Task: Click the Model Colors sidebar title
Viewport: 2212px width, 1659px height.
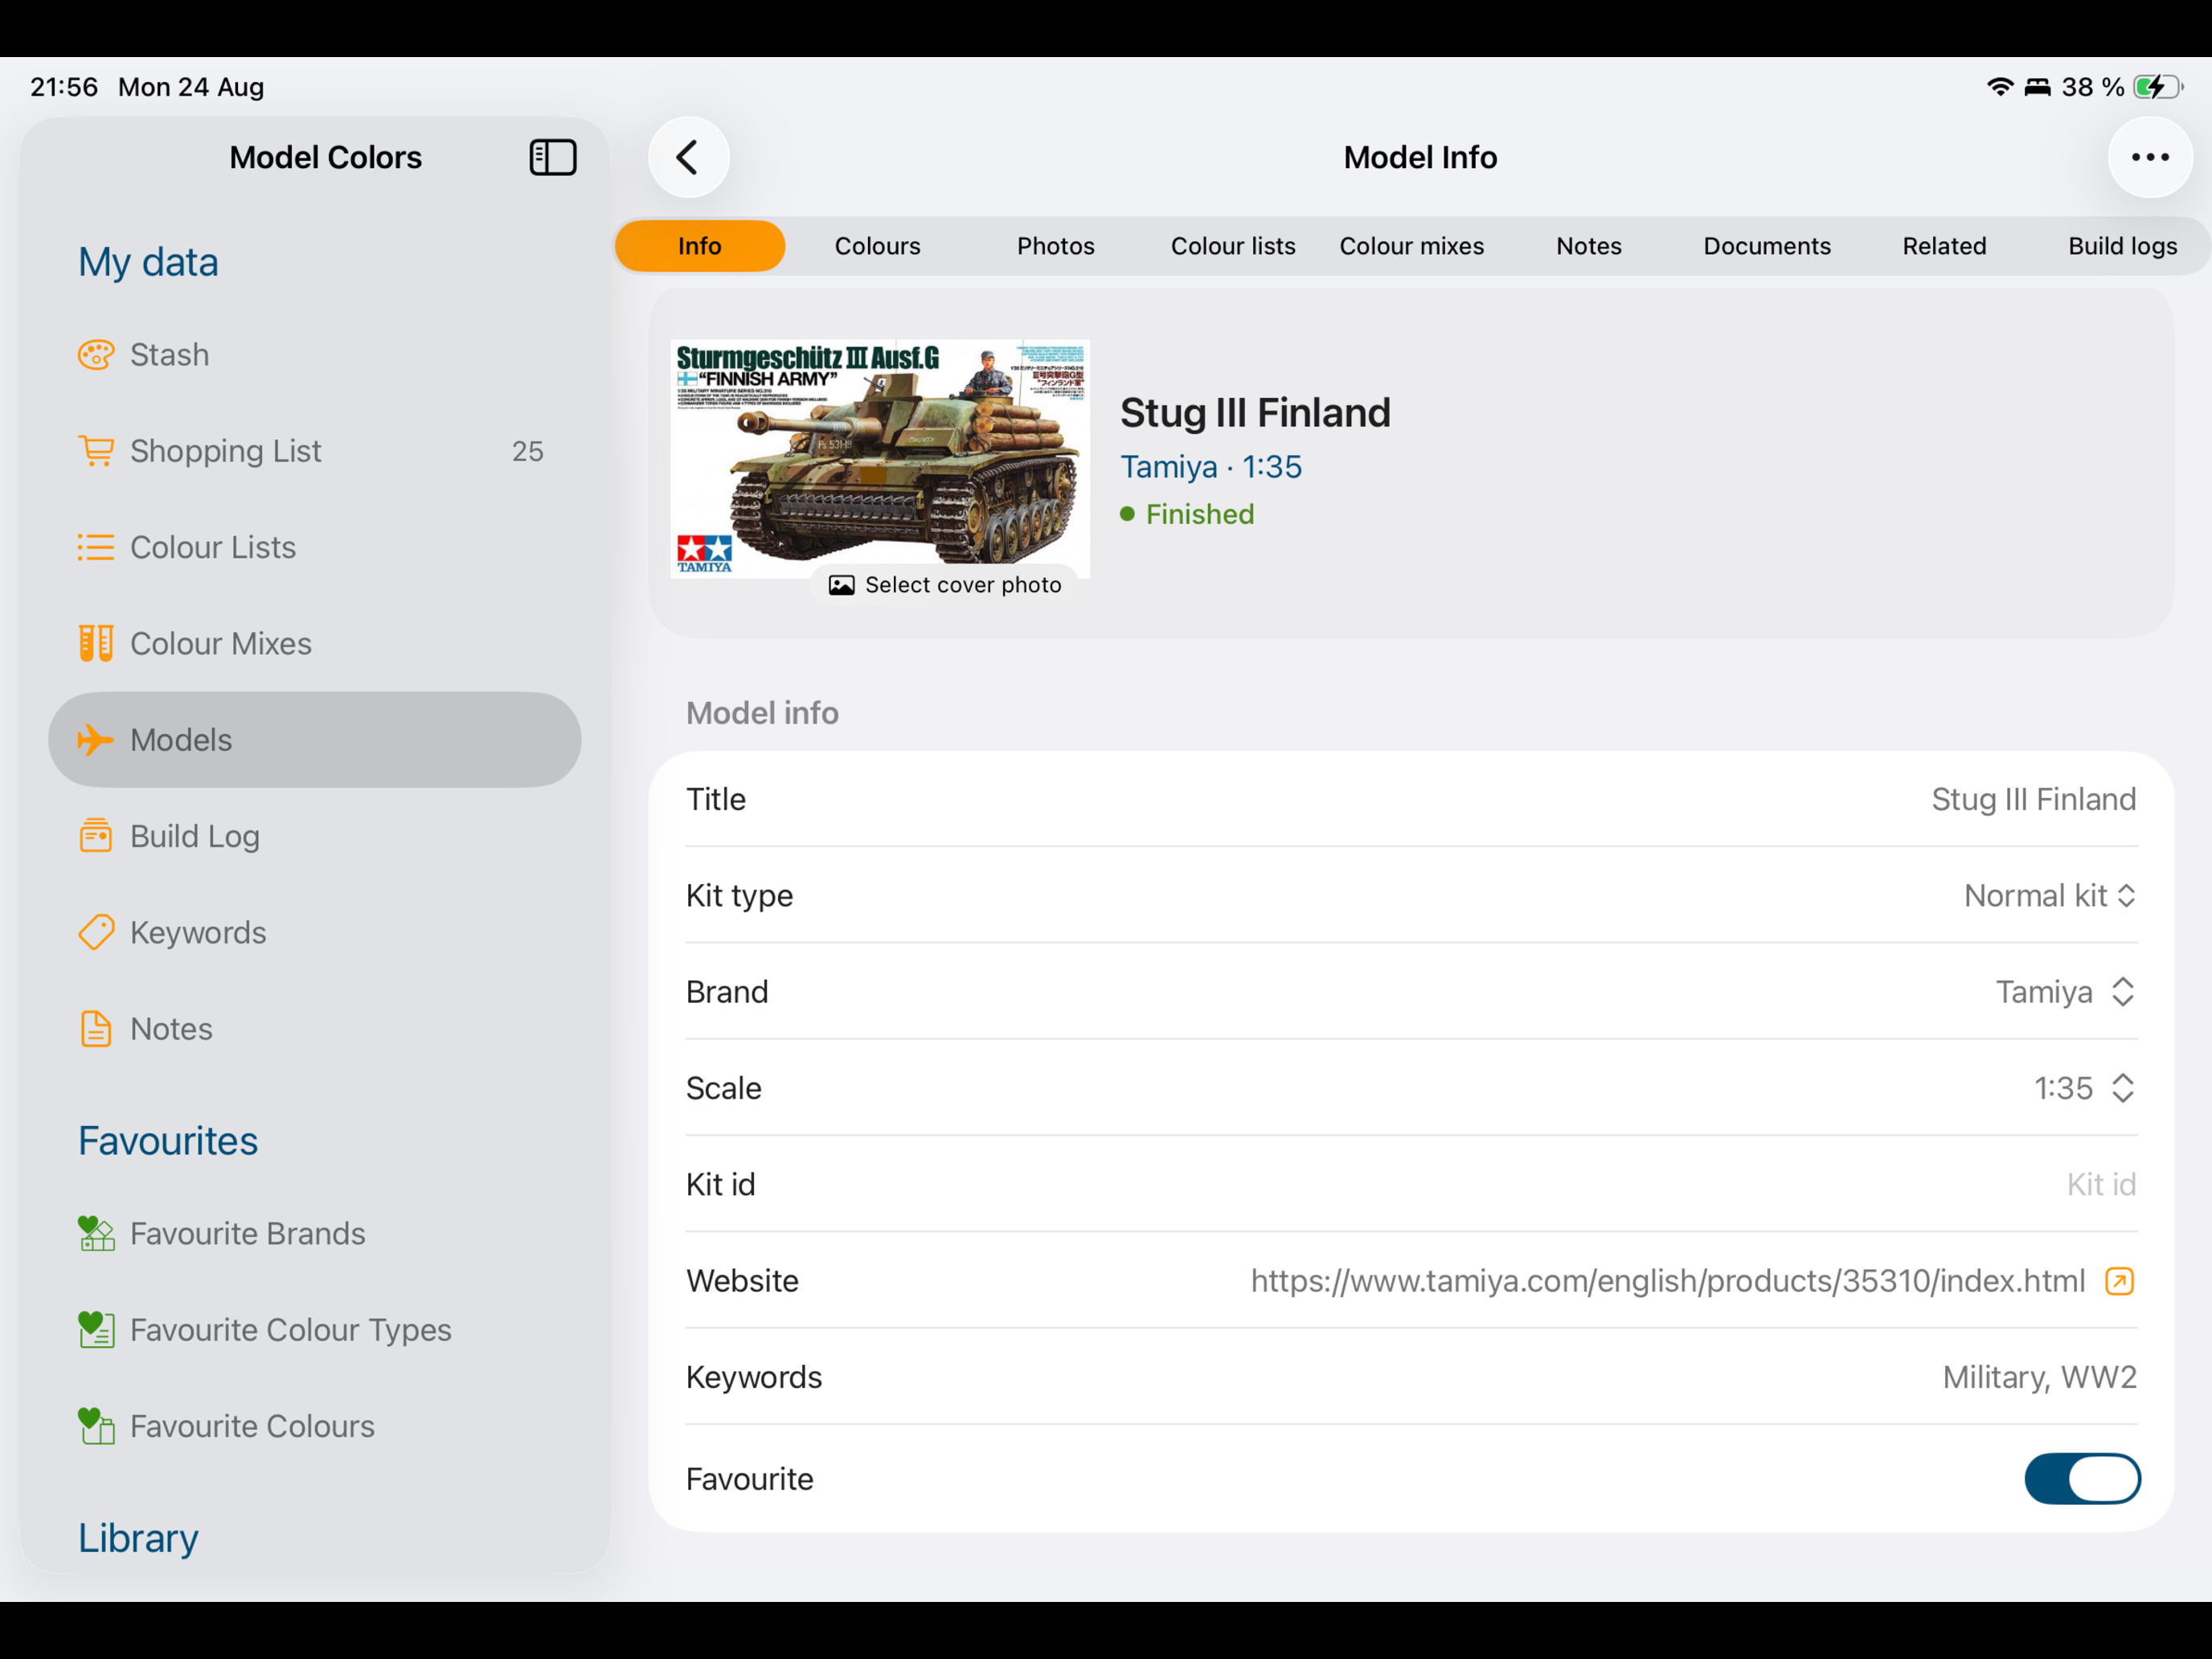Action: click(325, 157)
